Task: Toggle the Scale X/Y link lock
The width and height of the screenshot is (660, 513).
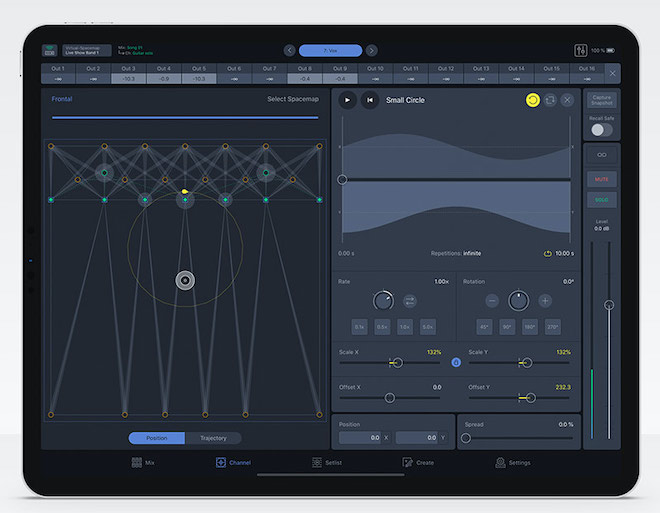Action: click(x=455, y=362)
